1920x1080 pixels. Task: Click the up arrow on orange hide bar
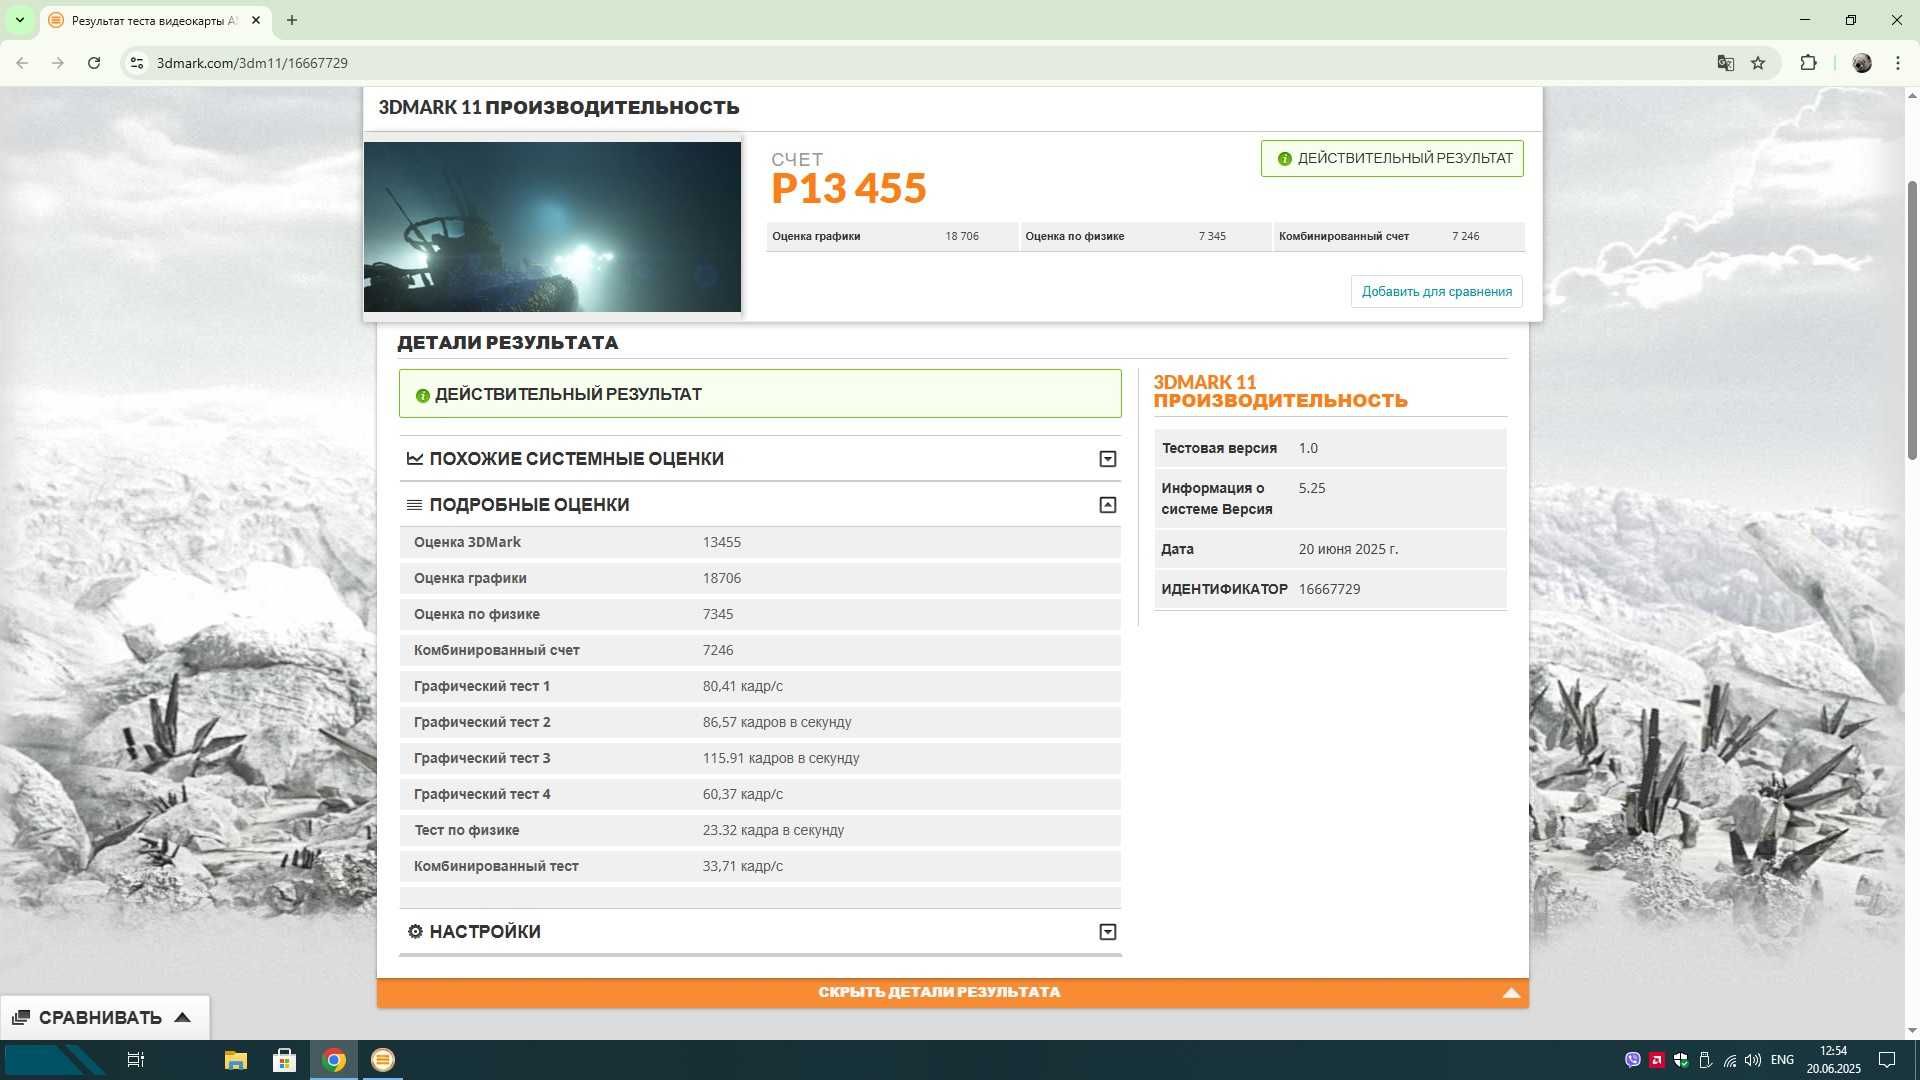click(1511, 993)
